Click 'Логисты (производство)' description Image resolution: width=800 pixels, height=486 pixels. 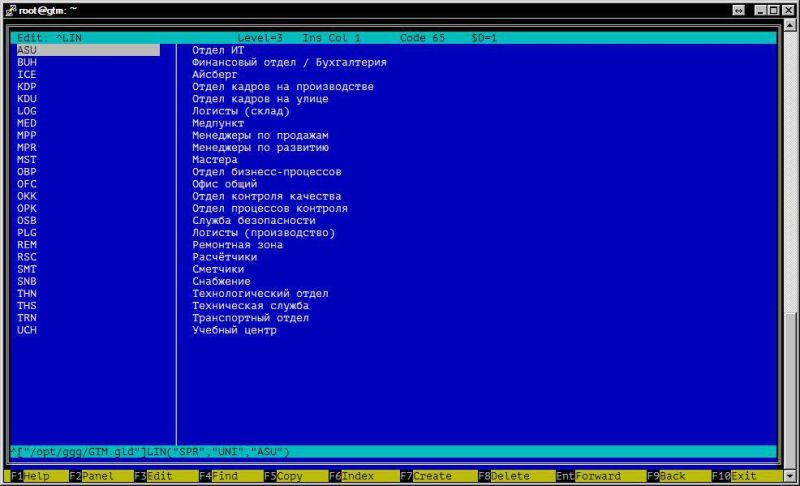[264, 233]
